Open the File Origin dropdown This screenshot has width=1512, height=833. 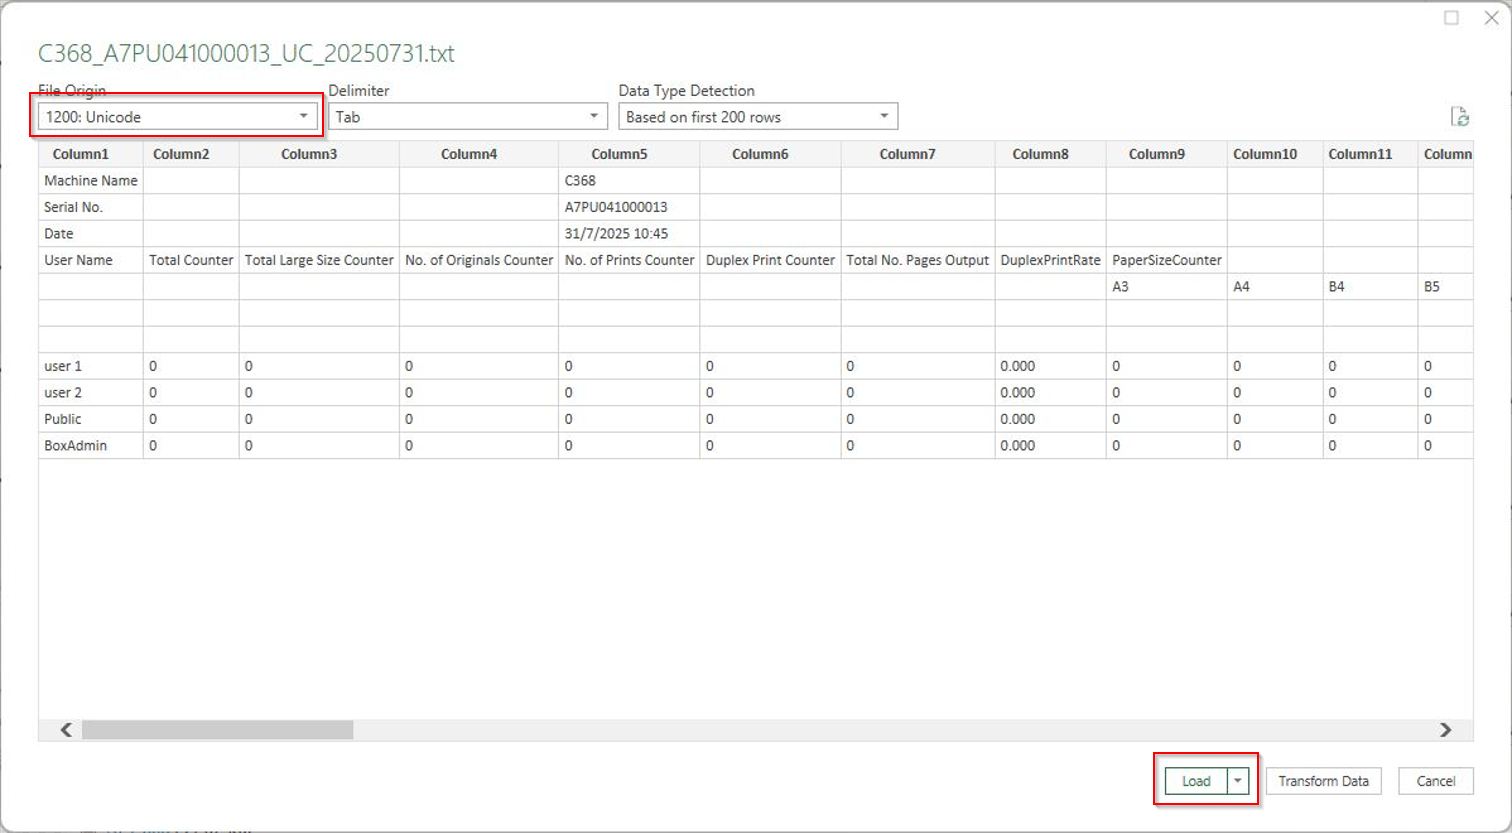point(176,117)
